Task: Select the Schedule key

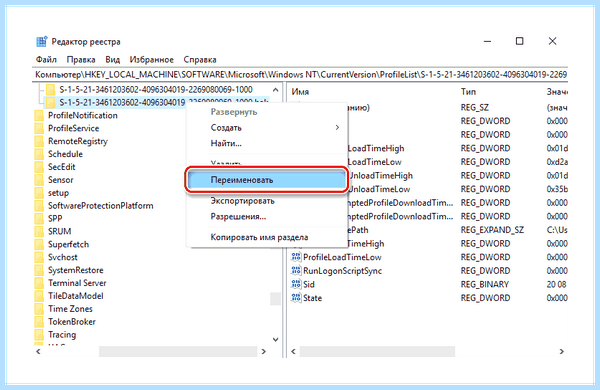Action: pos(65,154)
